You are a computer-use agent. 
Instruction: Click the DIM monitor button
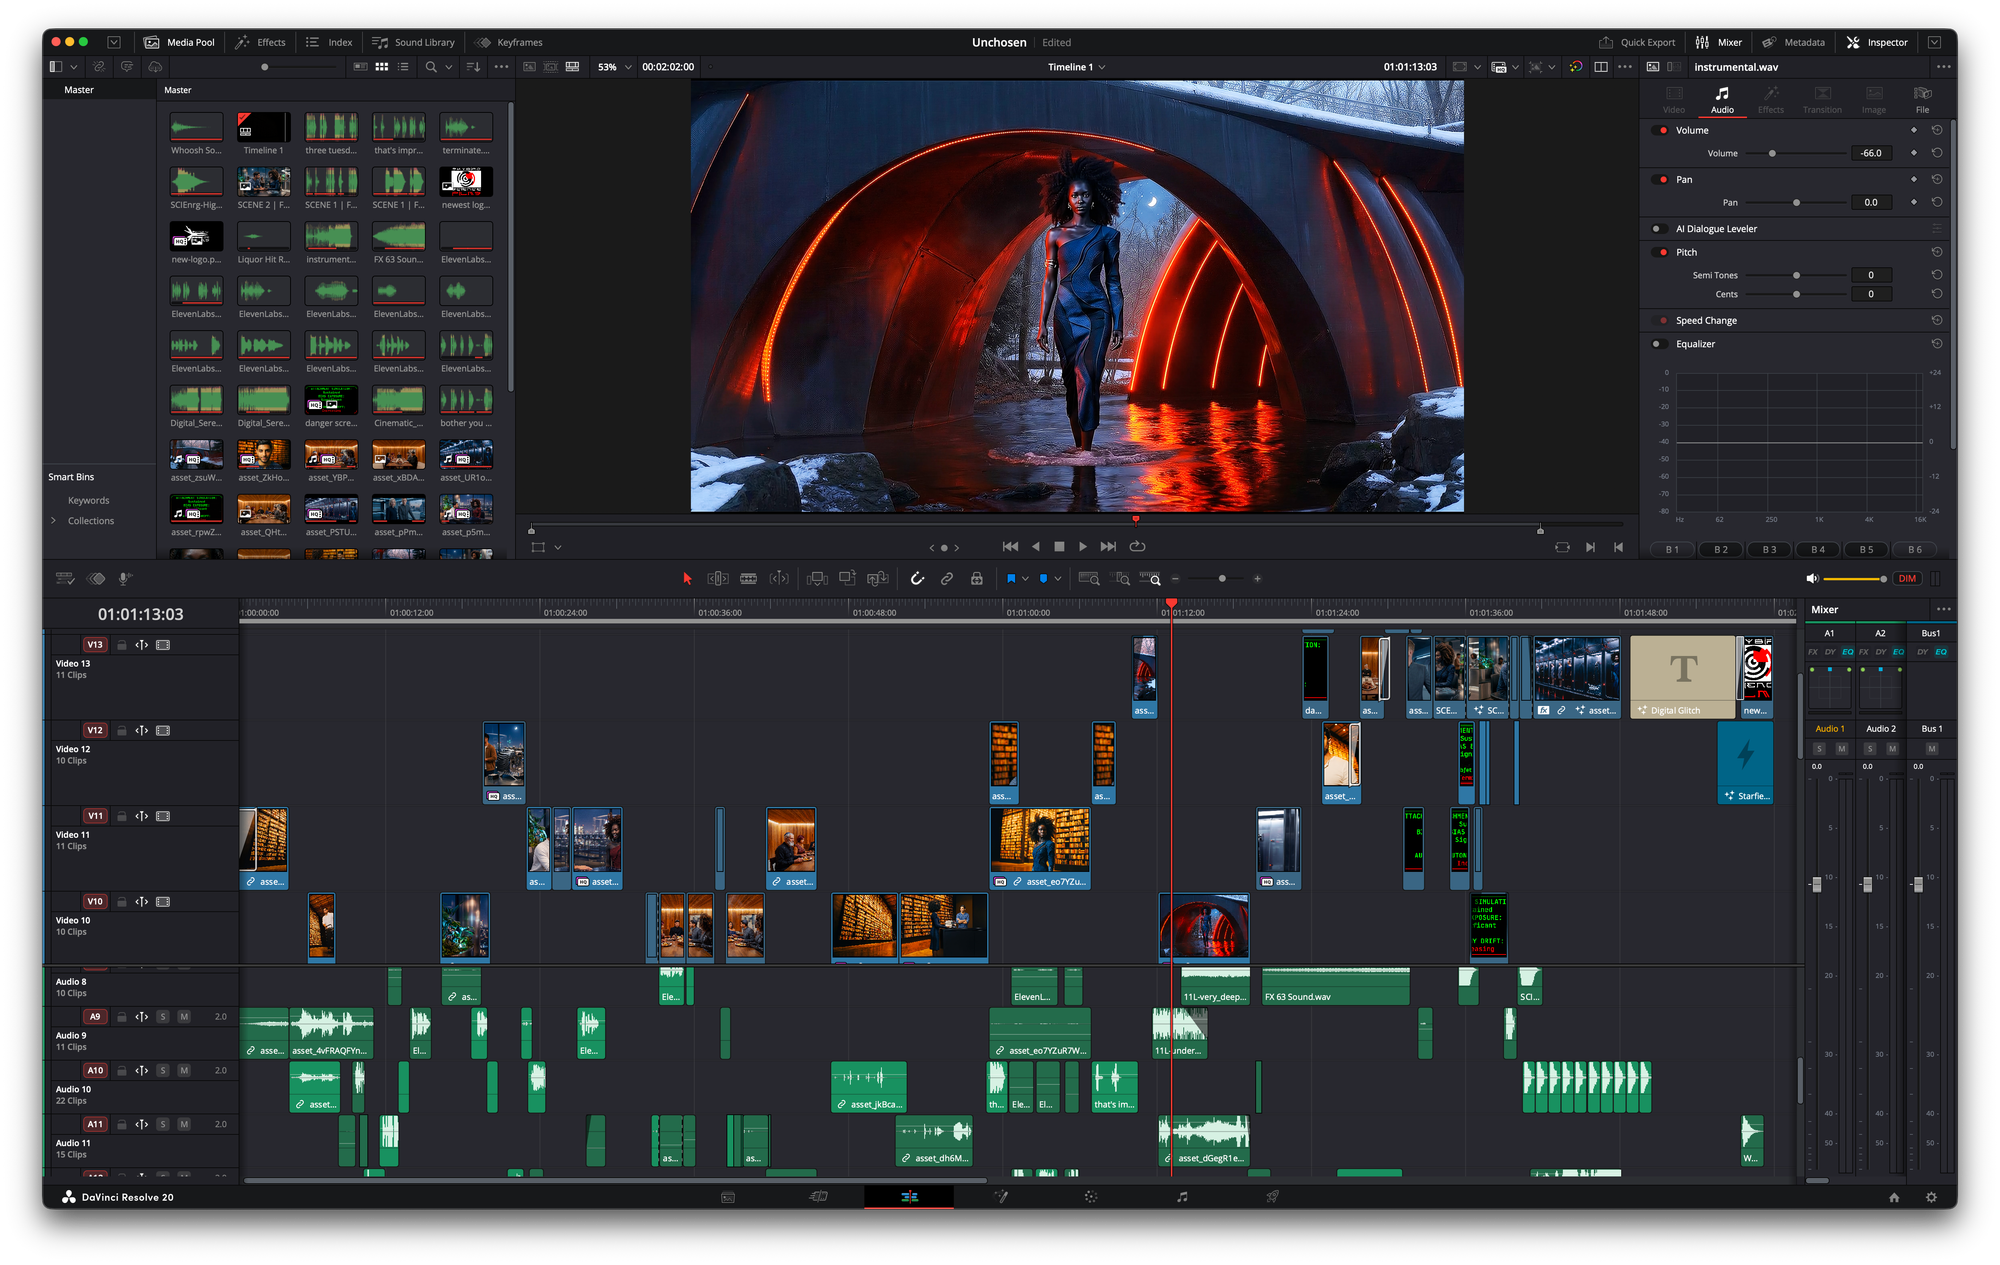[x=1907, y=579]
